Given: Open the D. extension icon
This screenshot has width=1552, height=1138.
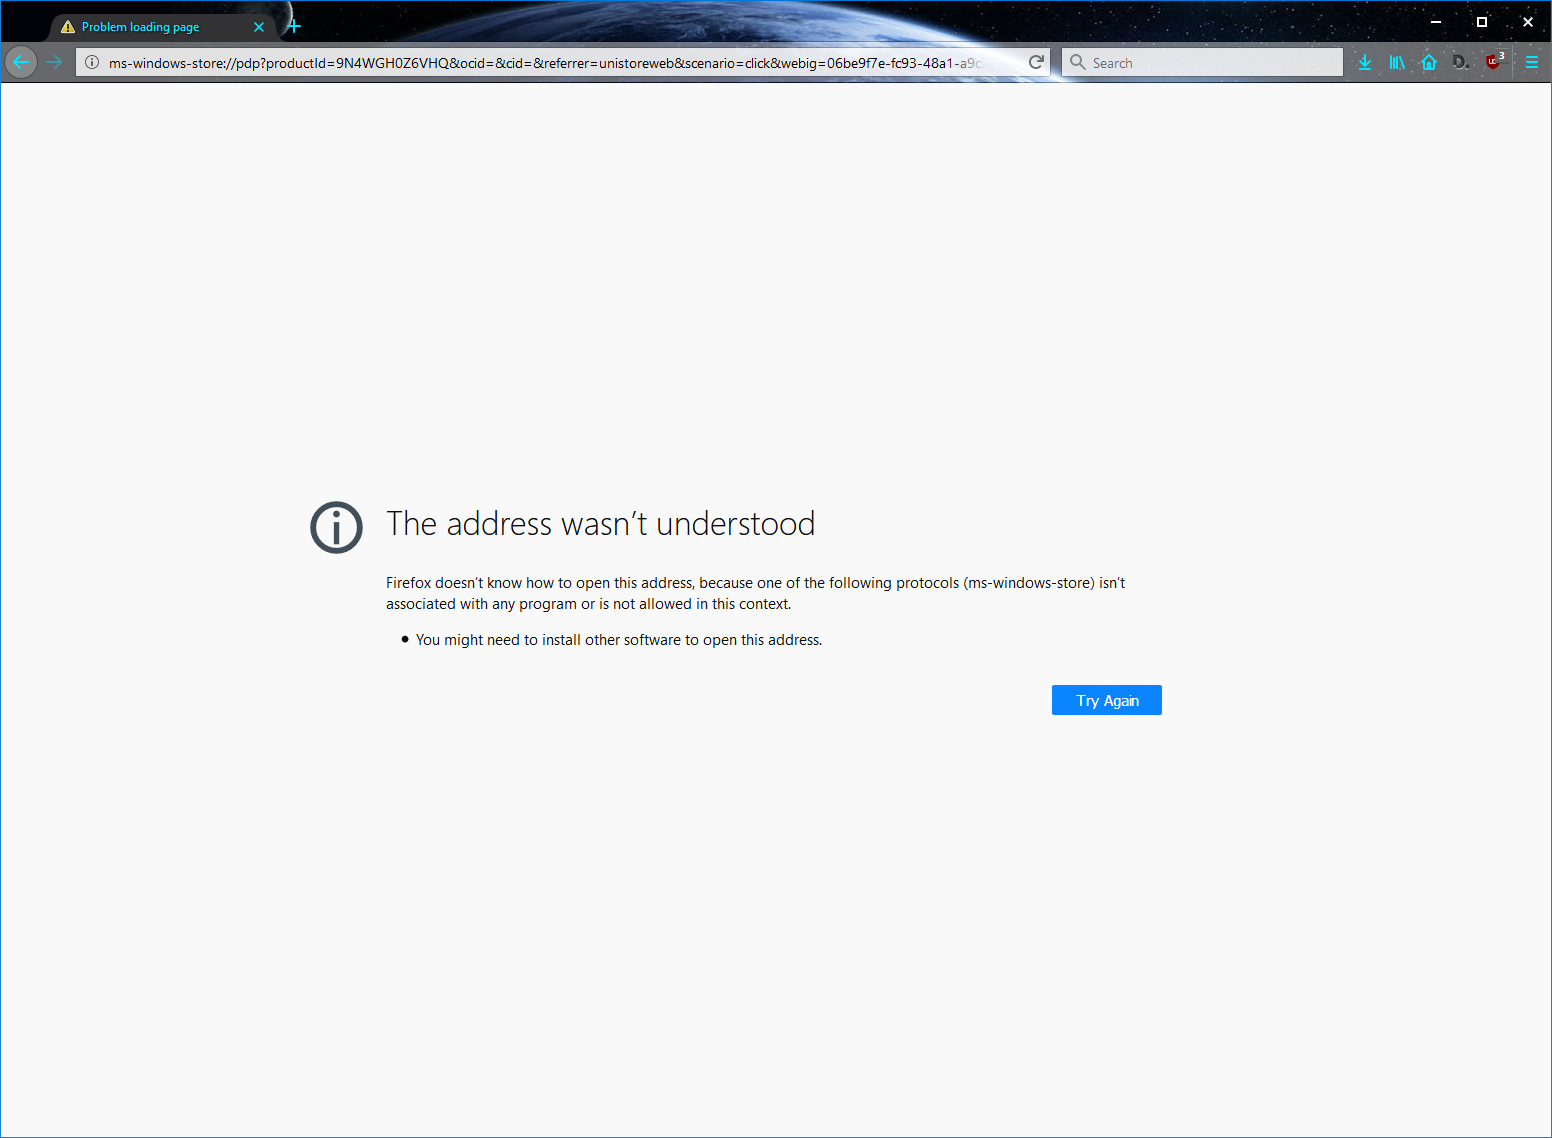Looking at the screenshot, I should tap(1461, 62).
